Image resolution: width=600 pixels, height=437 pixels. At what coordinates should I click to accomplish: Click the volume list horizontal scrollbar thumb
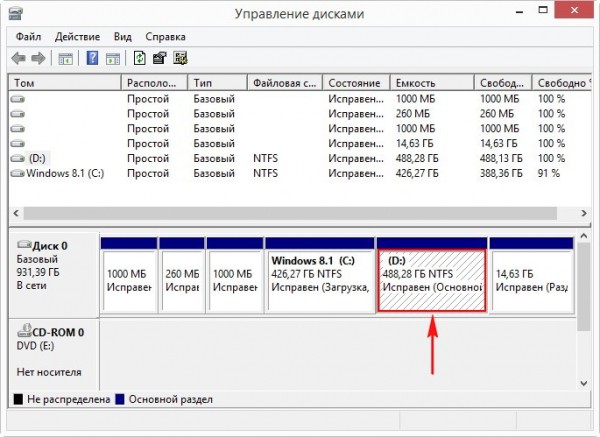pyautogui.click(x=290, y=213)
